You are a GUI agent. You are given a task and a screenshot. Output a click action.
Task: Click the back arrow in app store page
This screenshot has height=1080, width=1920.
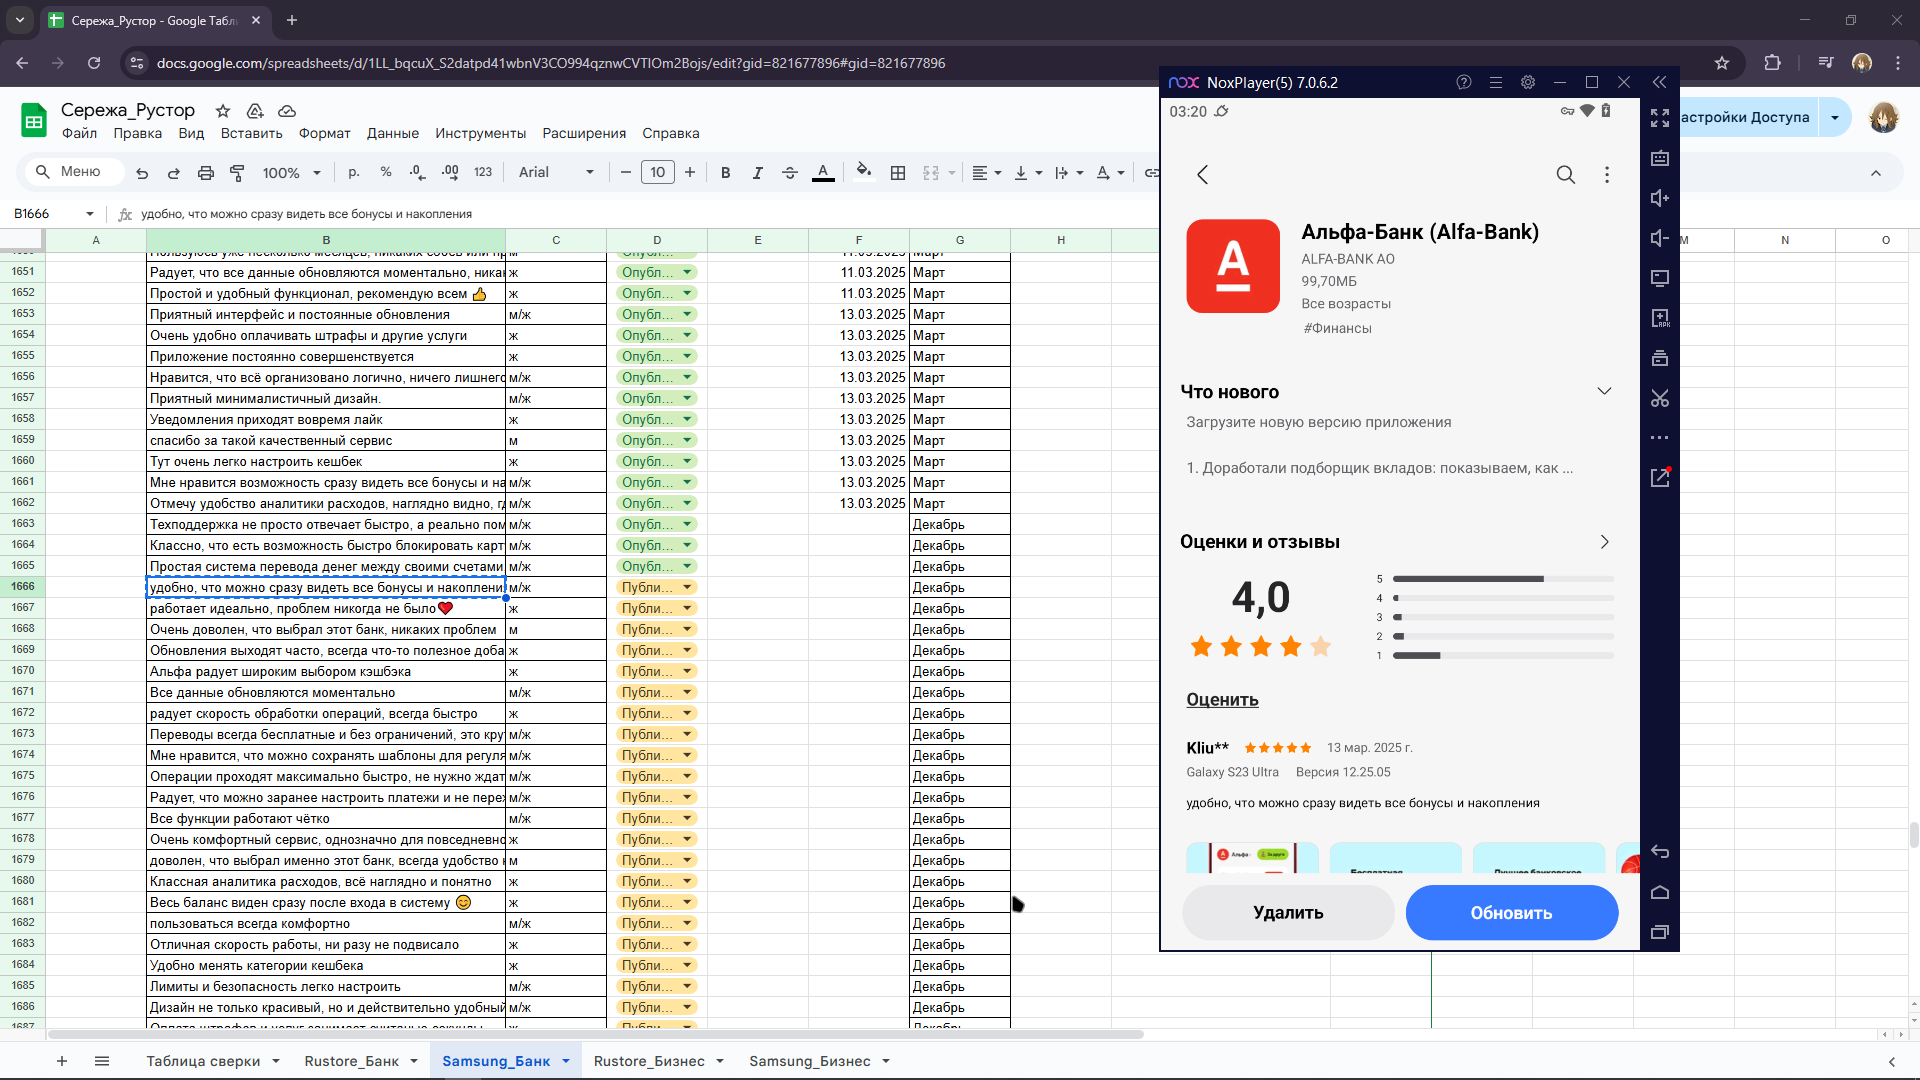[1203, 175]
